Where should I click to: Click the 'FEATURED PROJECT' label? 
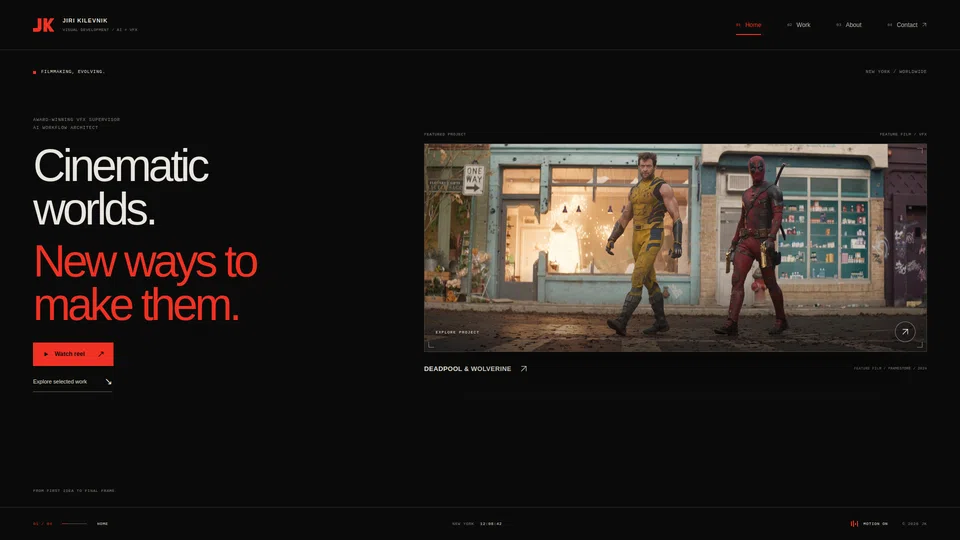(x=445, y=134)
